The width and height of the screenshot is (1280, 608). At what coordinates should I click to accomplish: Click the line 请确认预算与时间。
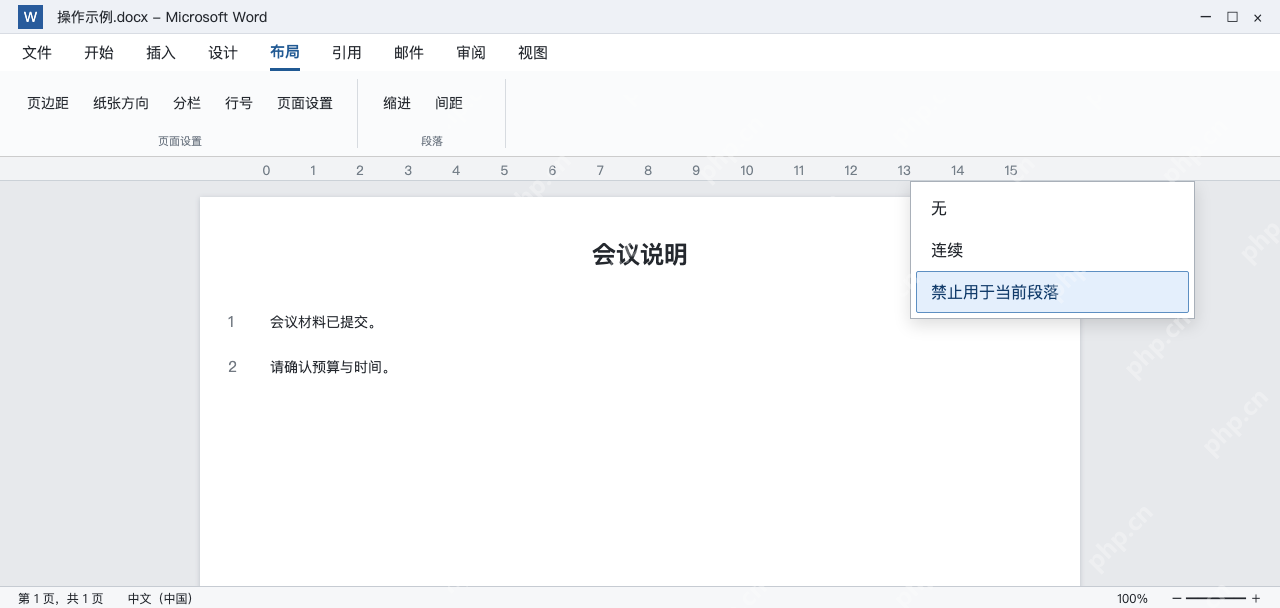coord(331,367)
